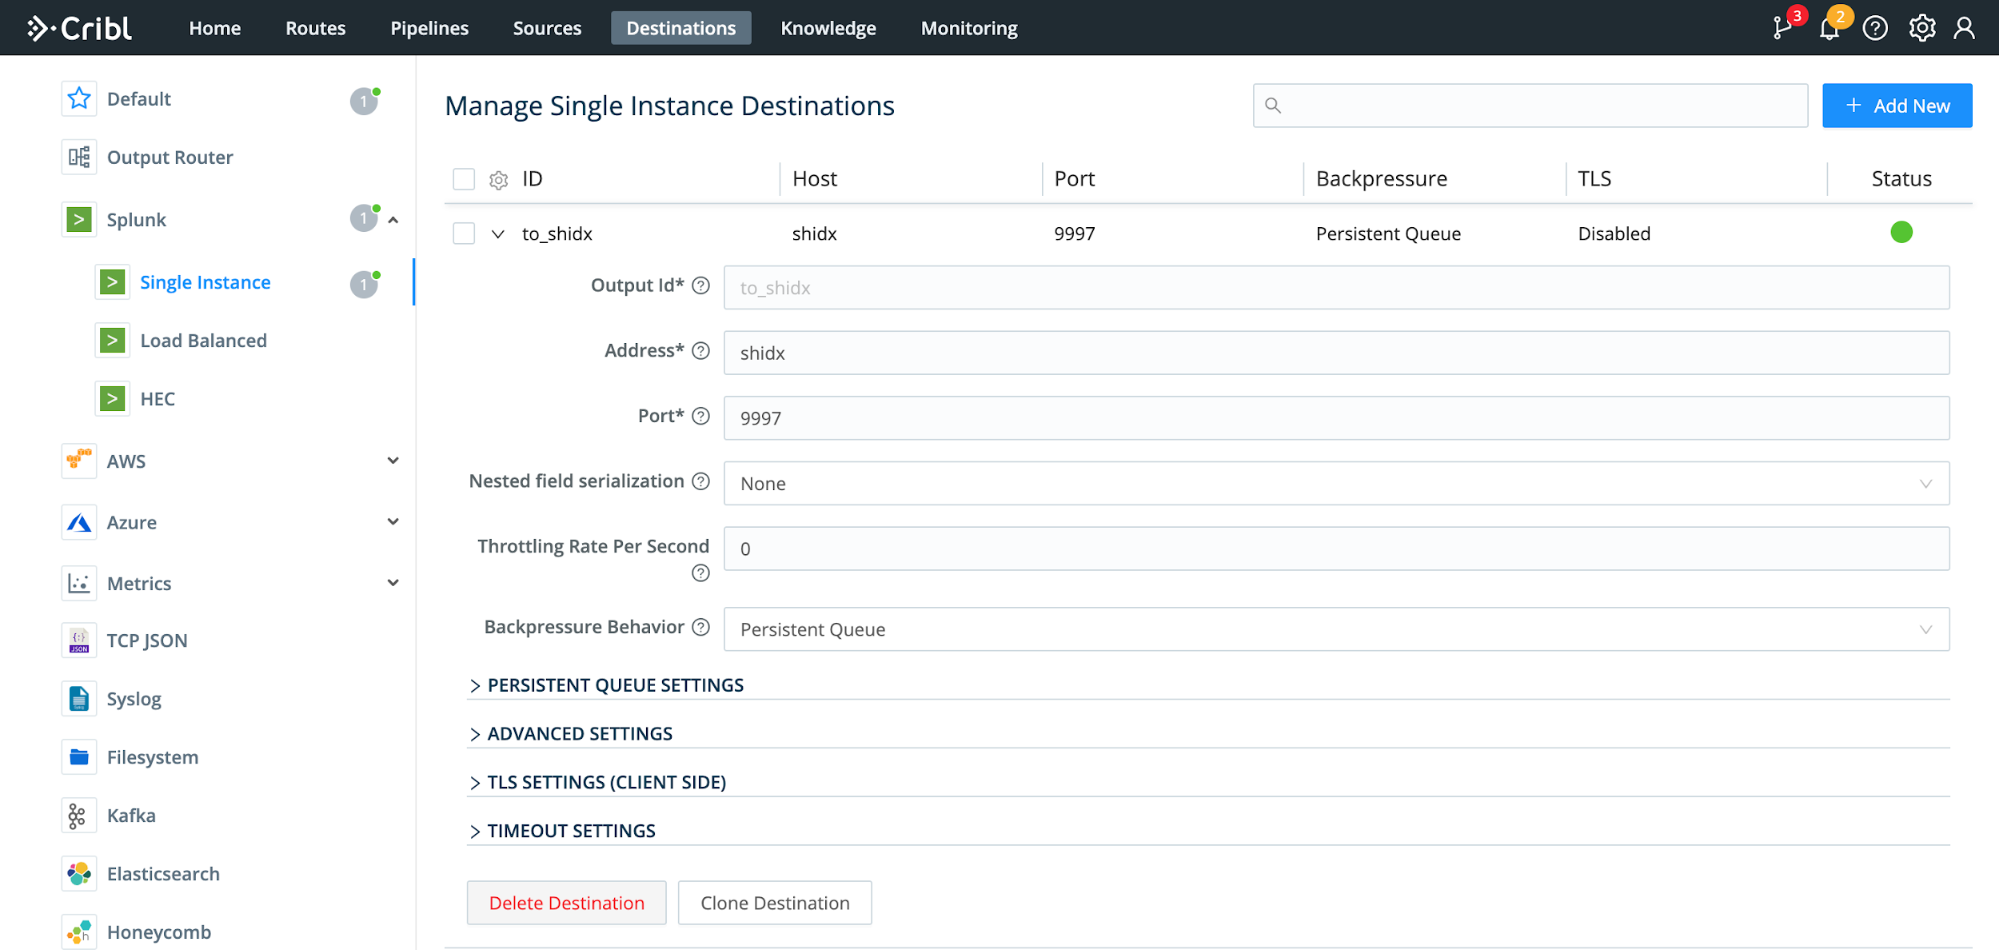Expand Advanced Settings section
The width and height of the screenshot is (1999, 950).
(571, 733)
